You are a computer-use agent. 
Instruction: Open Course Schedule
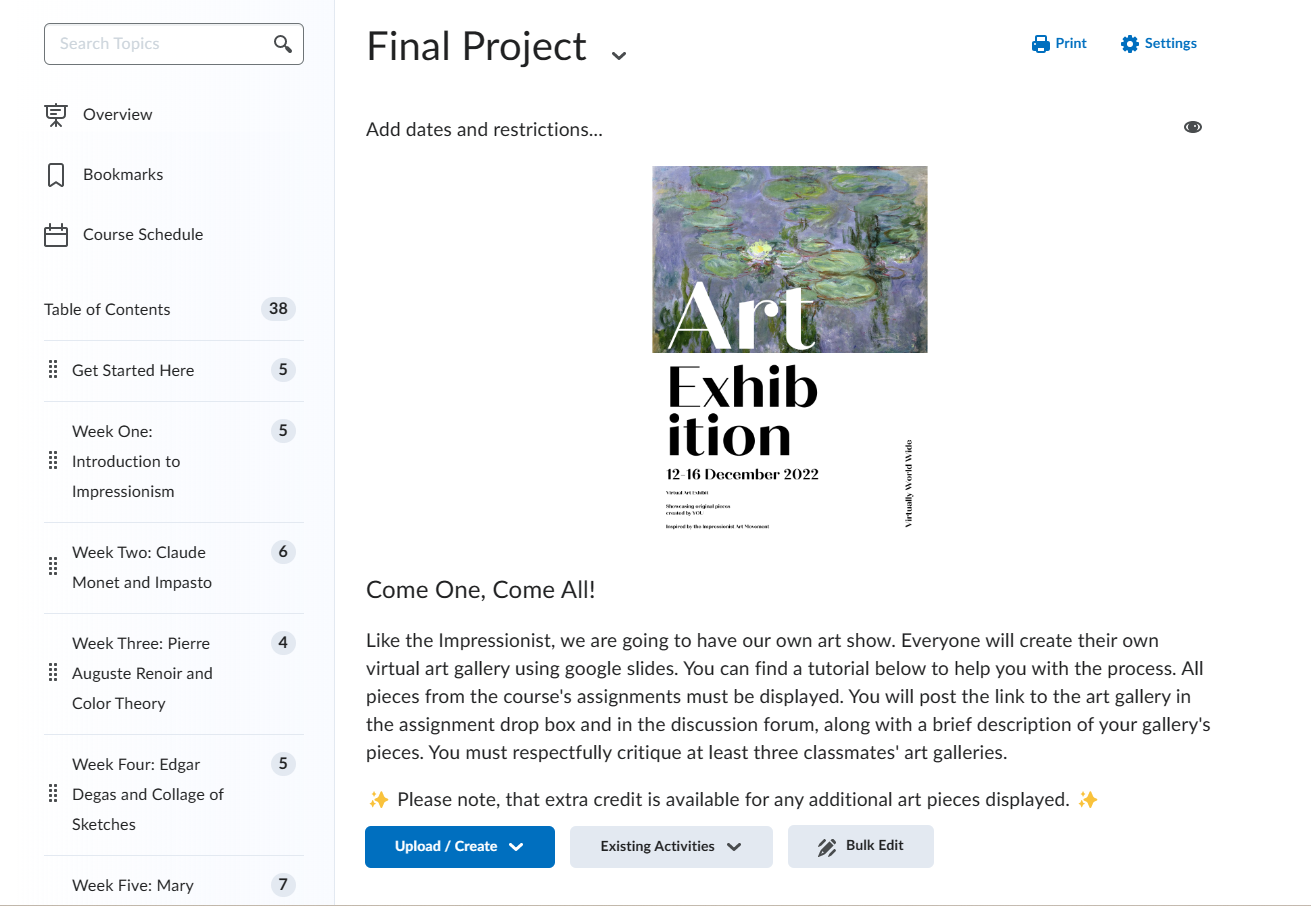[143, 235]
